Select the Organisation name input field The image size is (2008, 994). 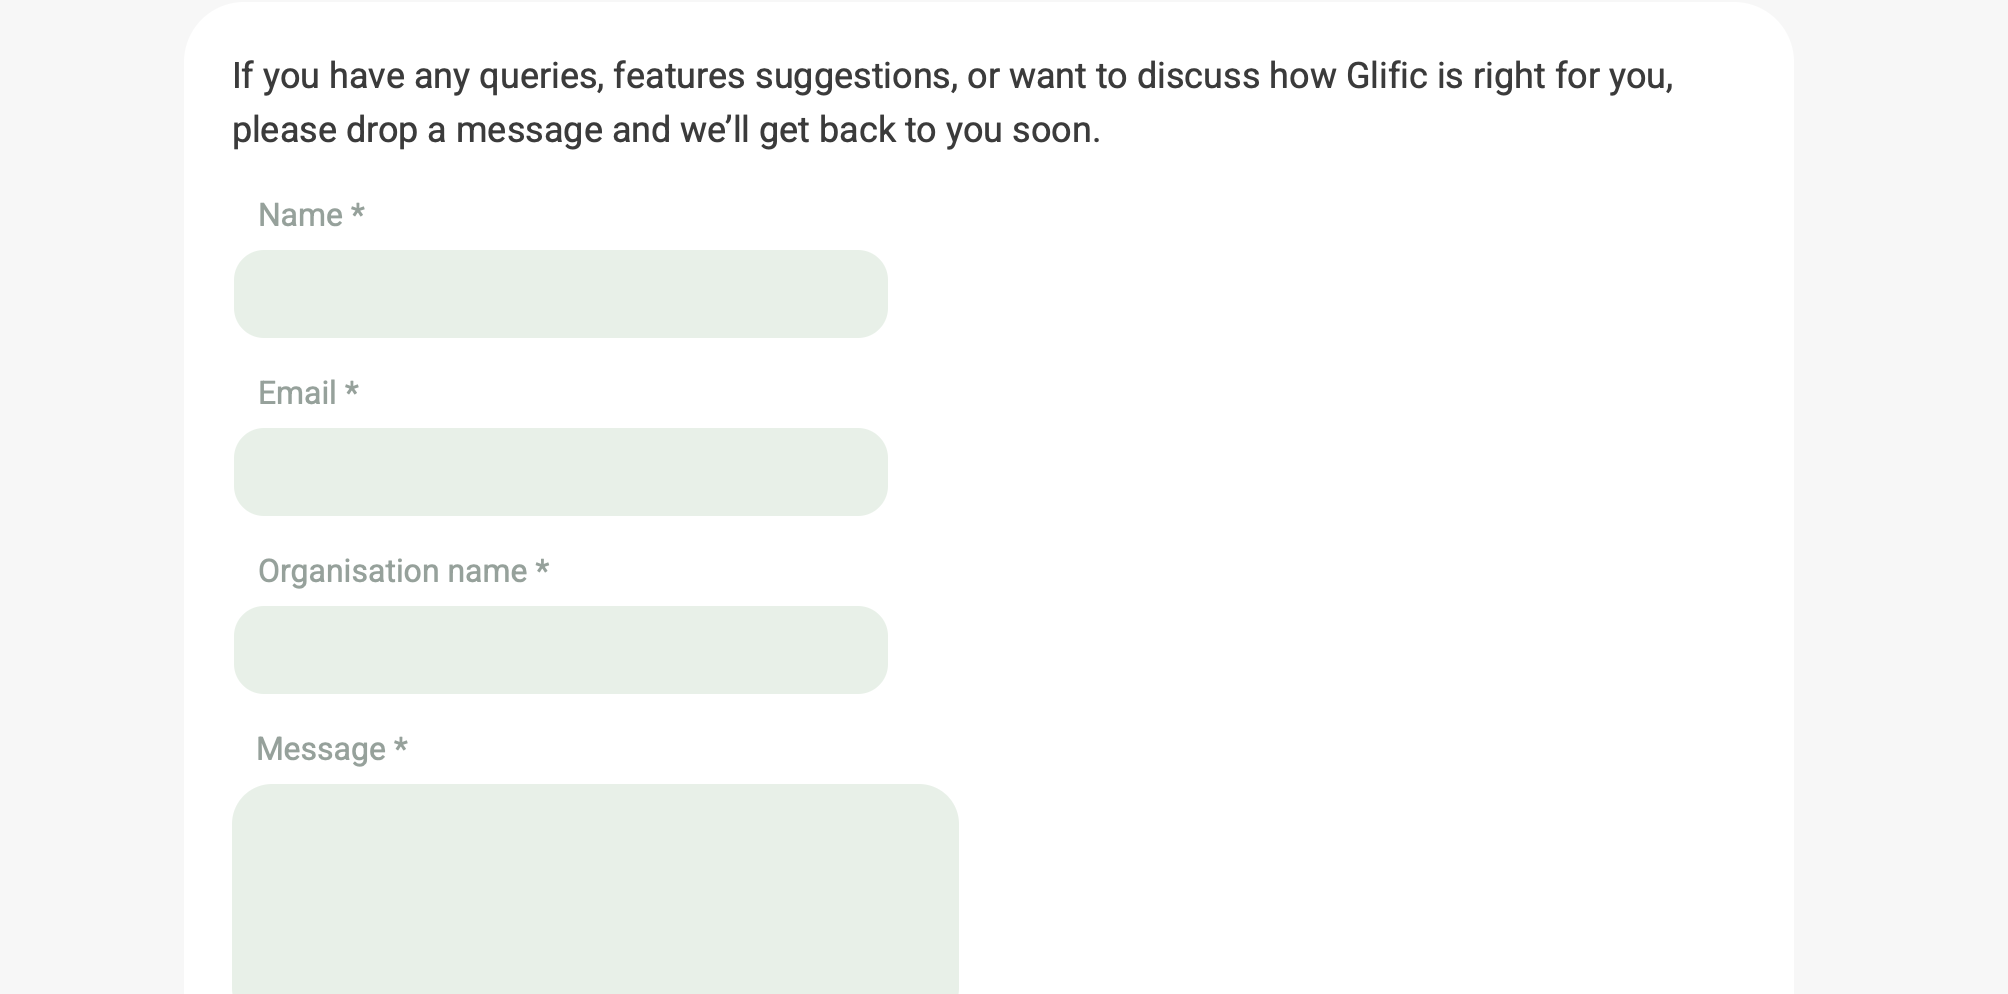tap(560, 650)
